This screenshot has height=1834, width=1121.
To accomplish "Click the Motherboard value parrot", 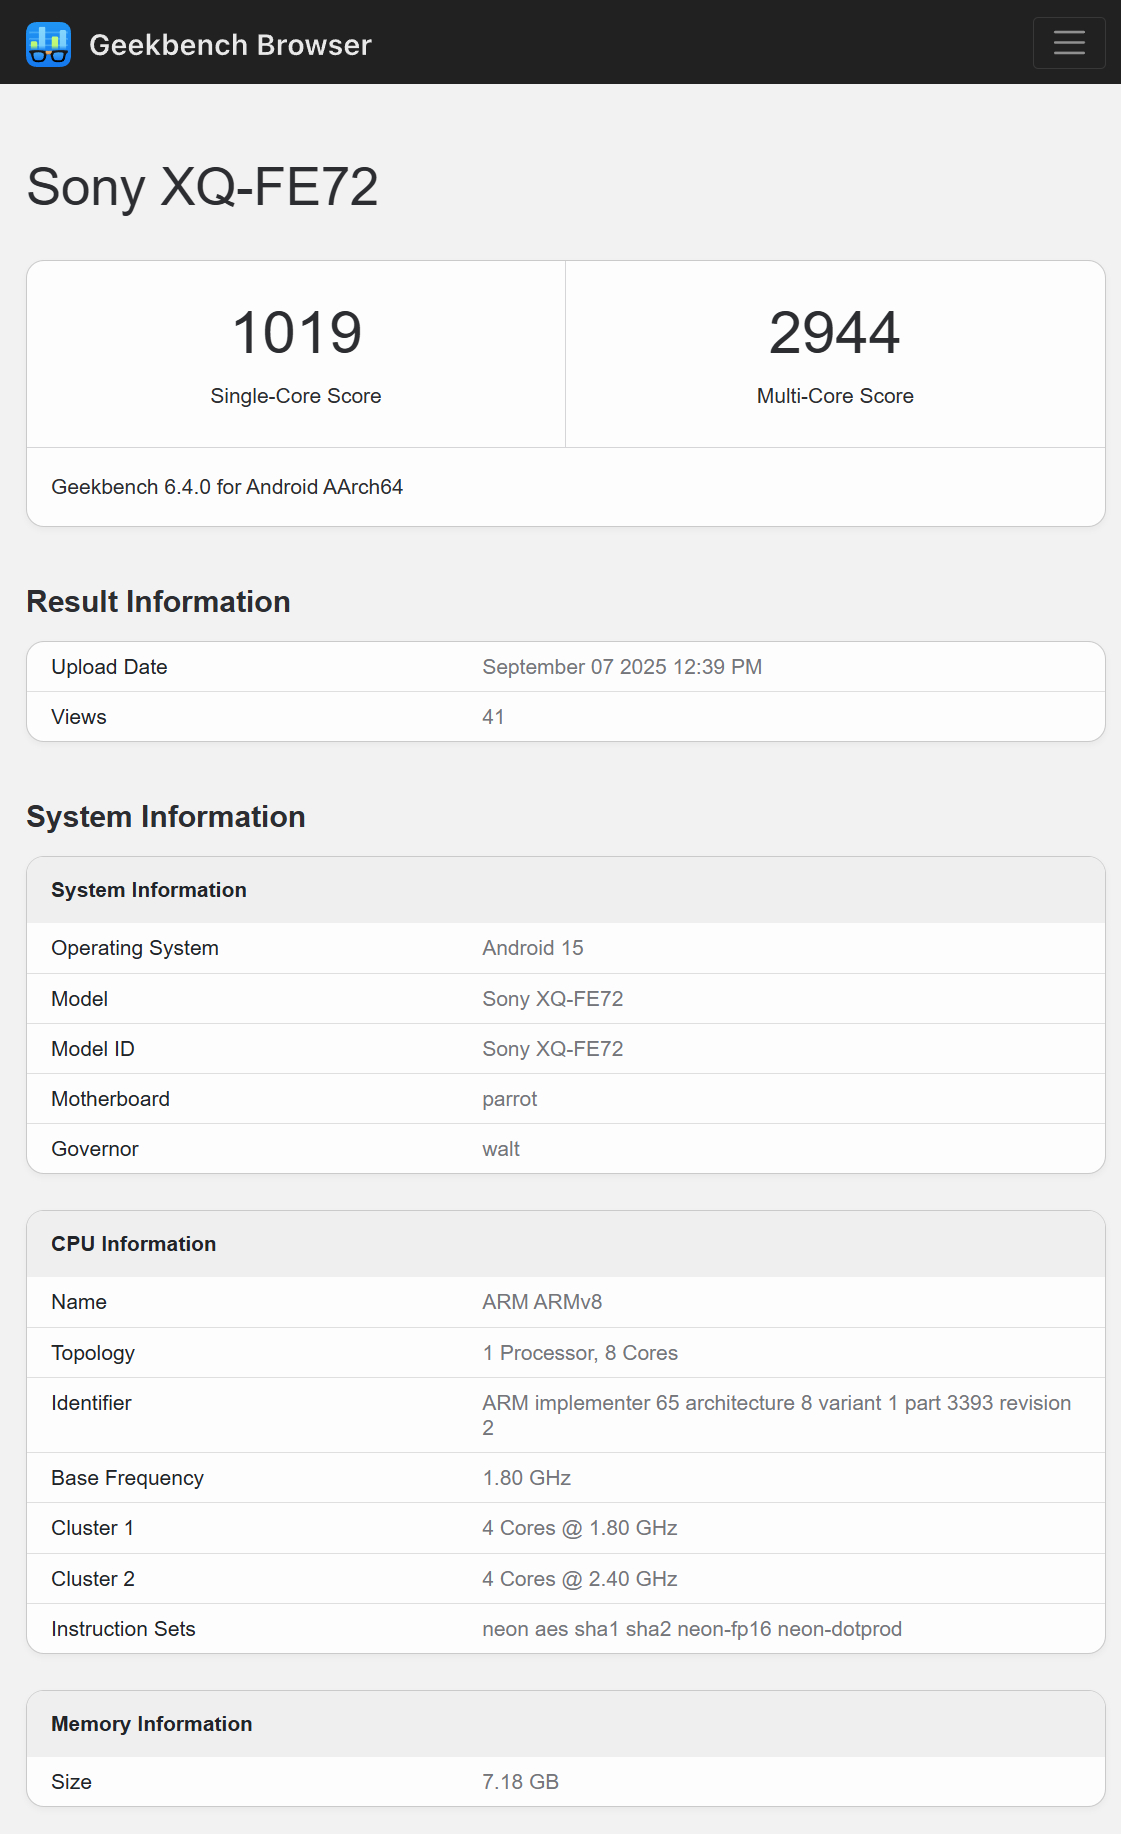I will click(509, 1099).
